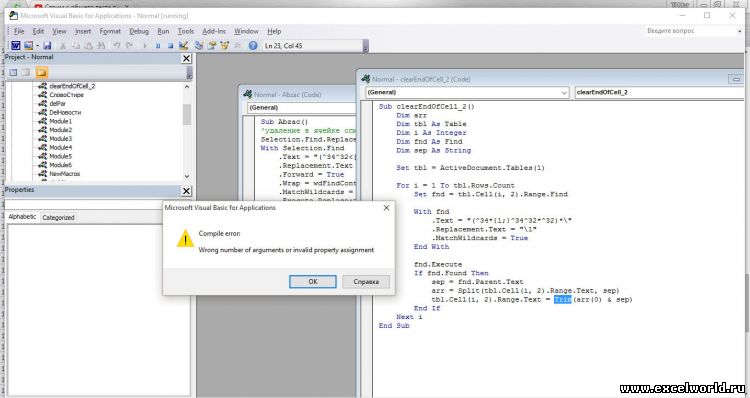The image size is (750, 398).
Task: Open the File menu
Action: pos(19,31)
